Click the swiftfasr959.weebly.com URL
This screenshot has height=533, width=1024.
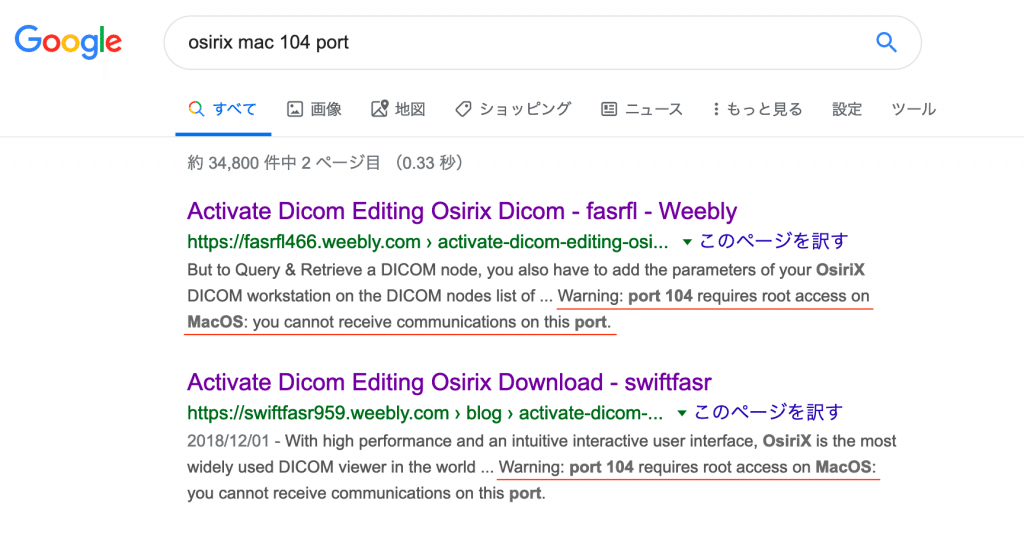coord(425,413)
